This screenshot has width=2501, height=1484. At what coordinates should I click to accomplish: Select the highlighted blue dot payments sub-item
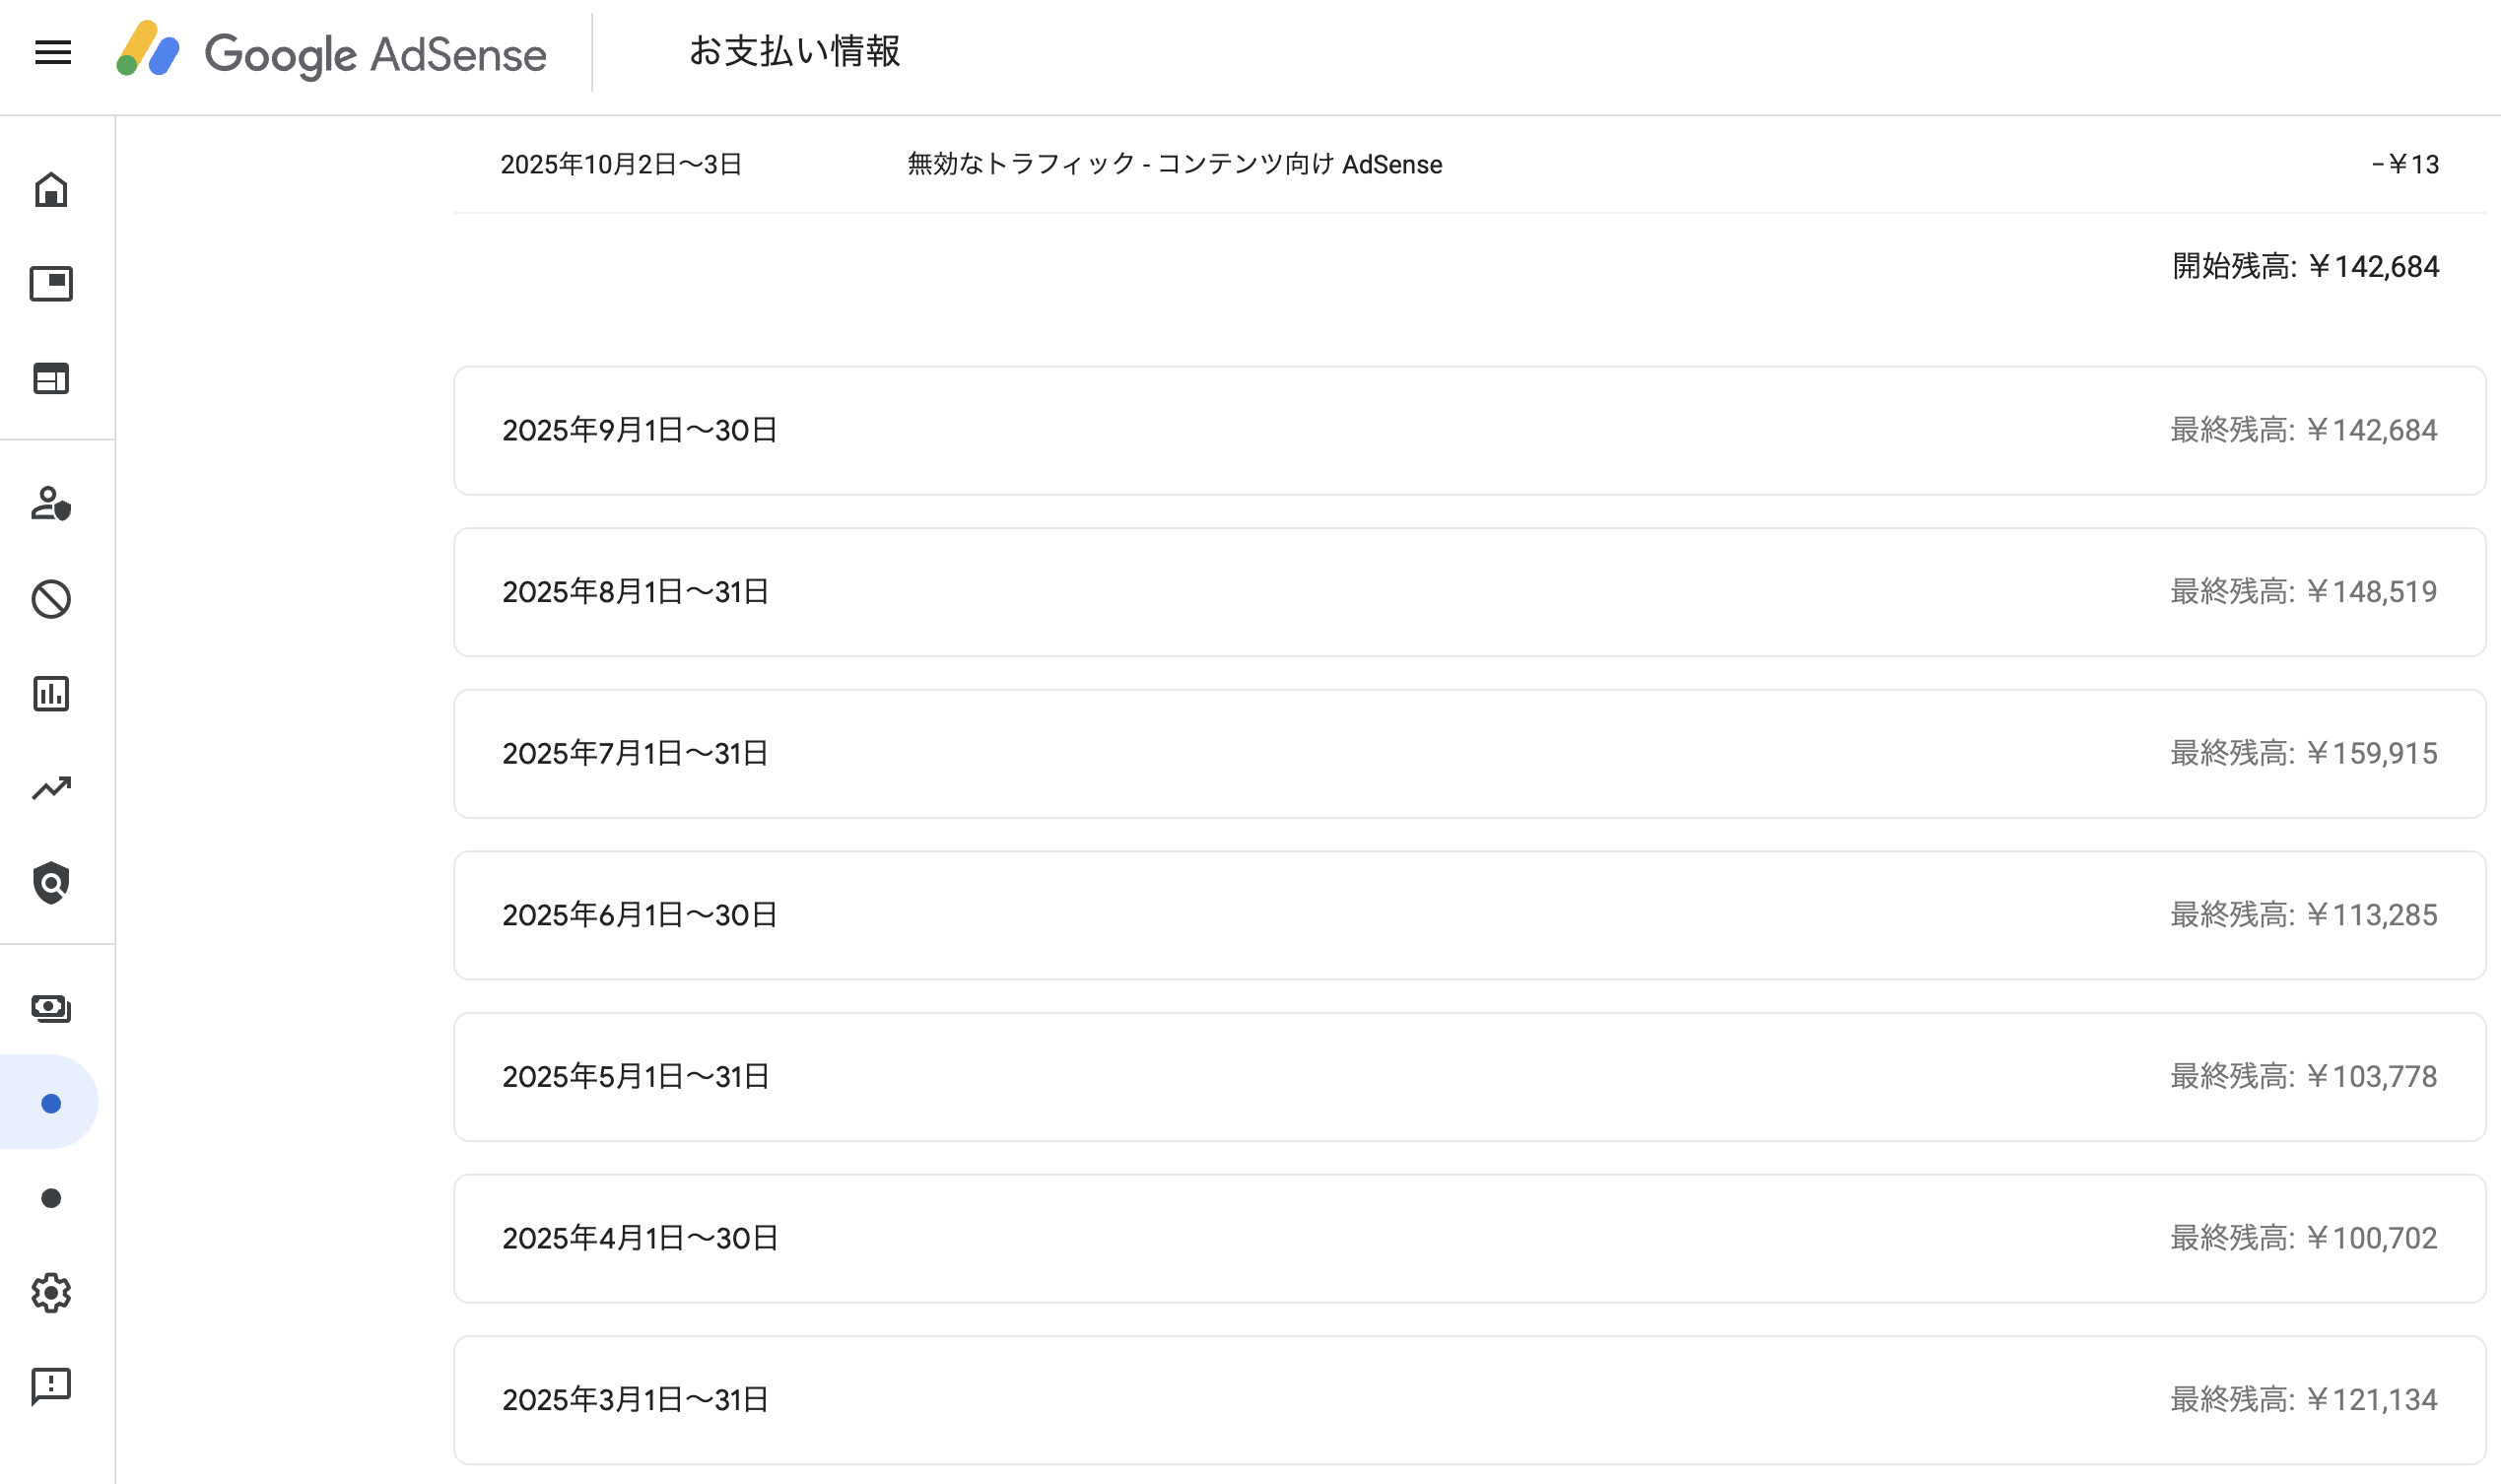tap(51, 1103)
